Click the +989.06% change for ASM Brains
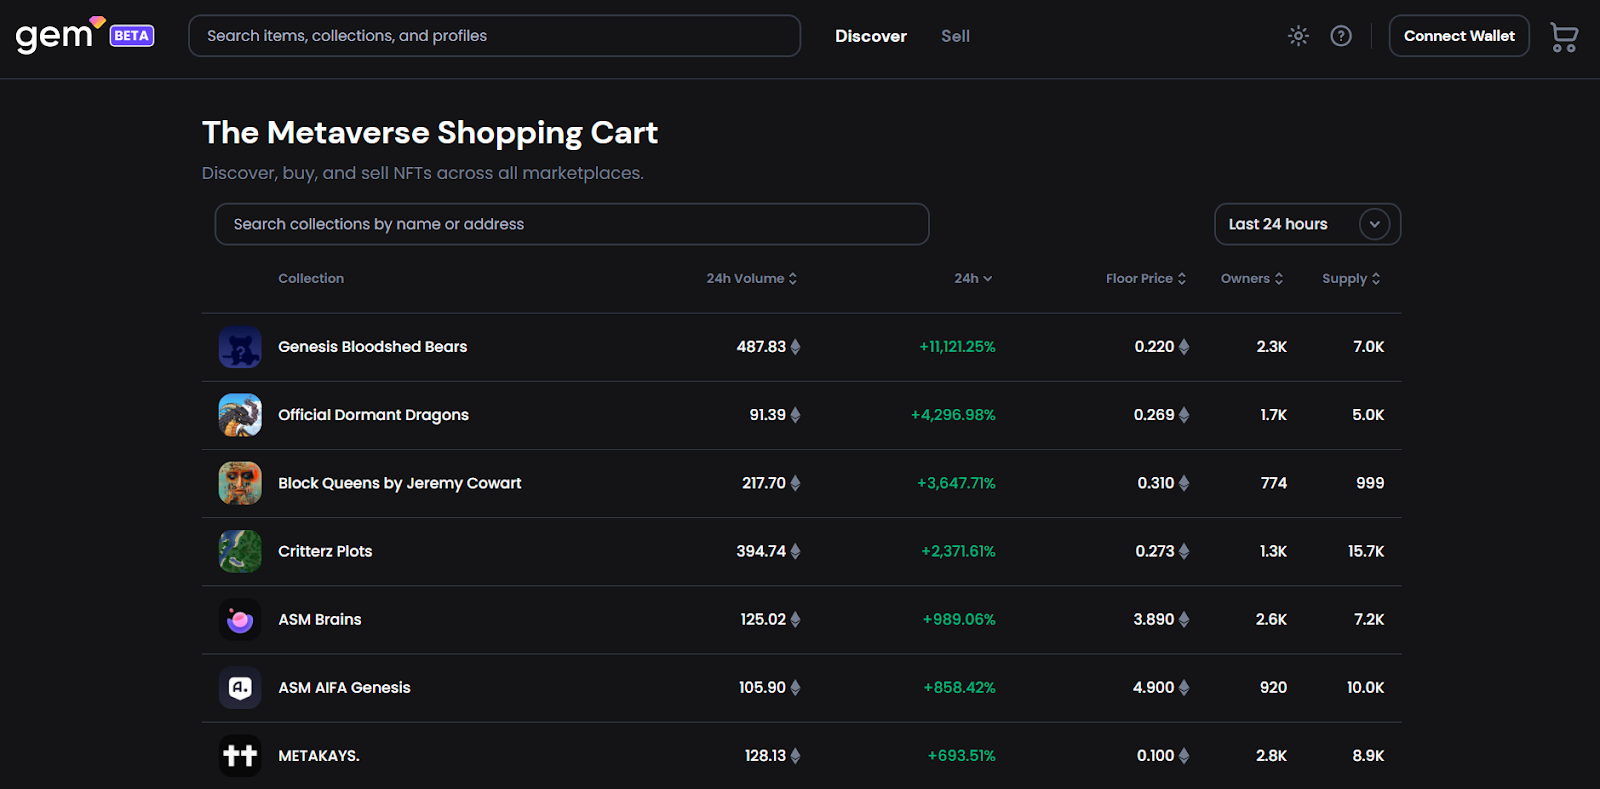 click(x=959, y=620)
